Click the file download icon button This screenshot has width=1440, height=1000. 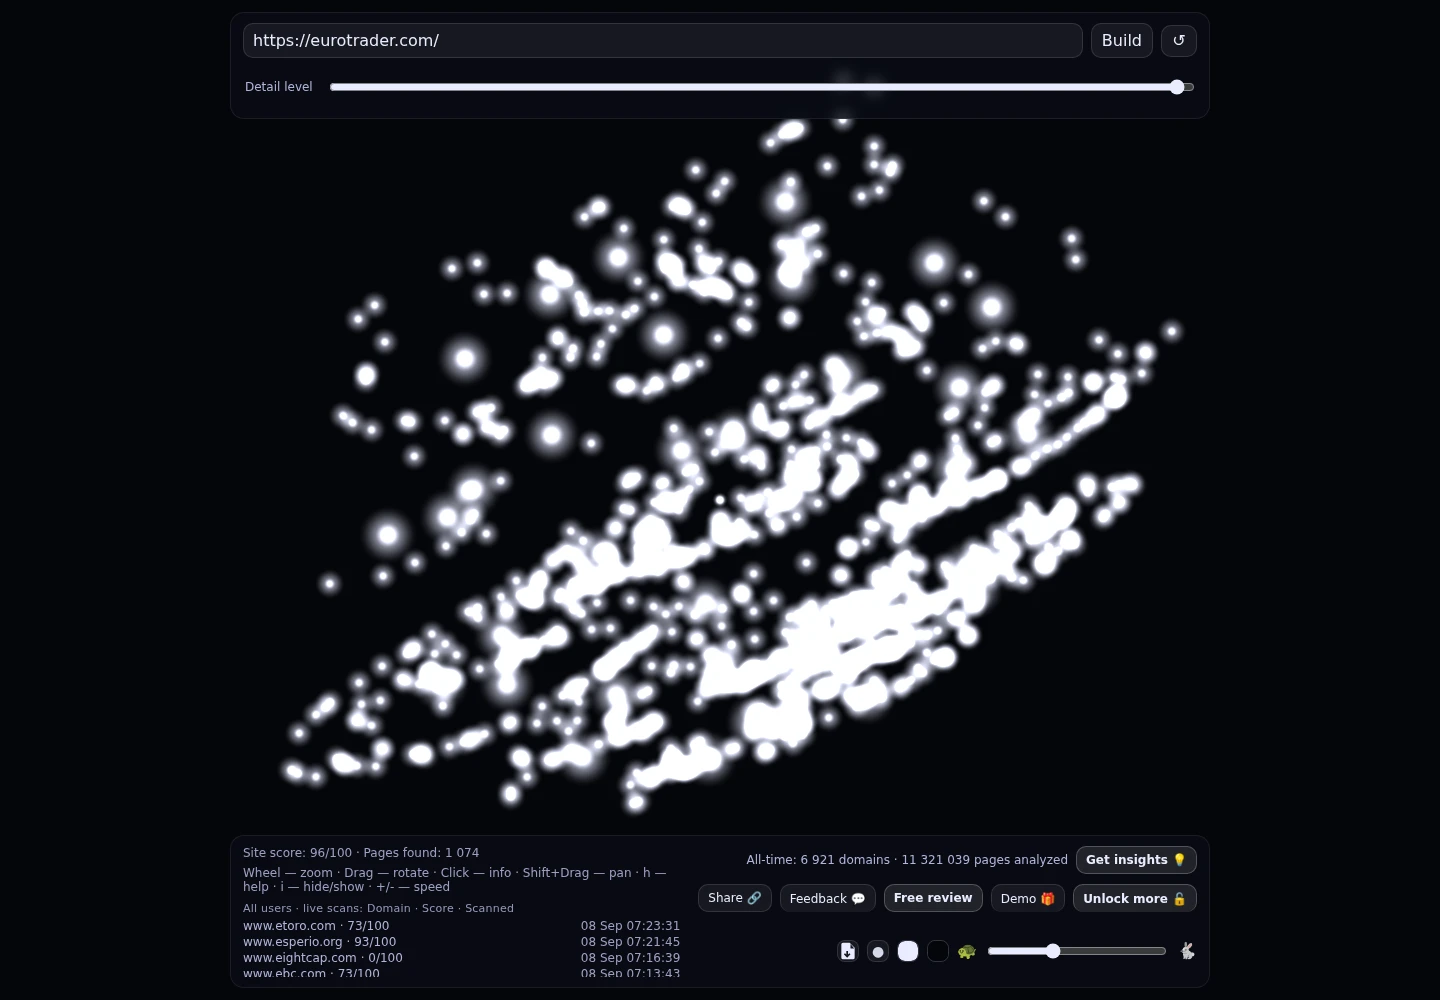[848, 951]
